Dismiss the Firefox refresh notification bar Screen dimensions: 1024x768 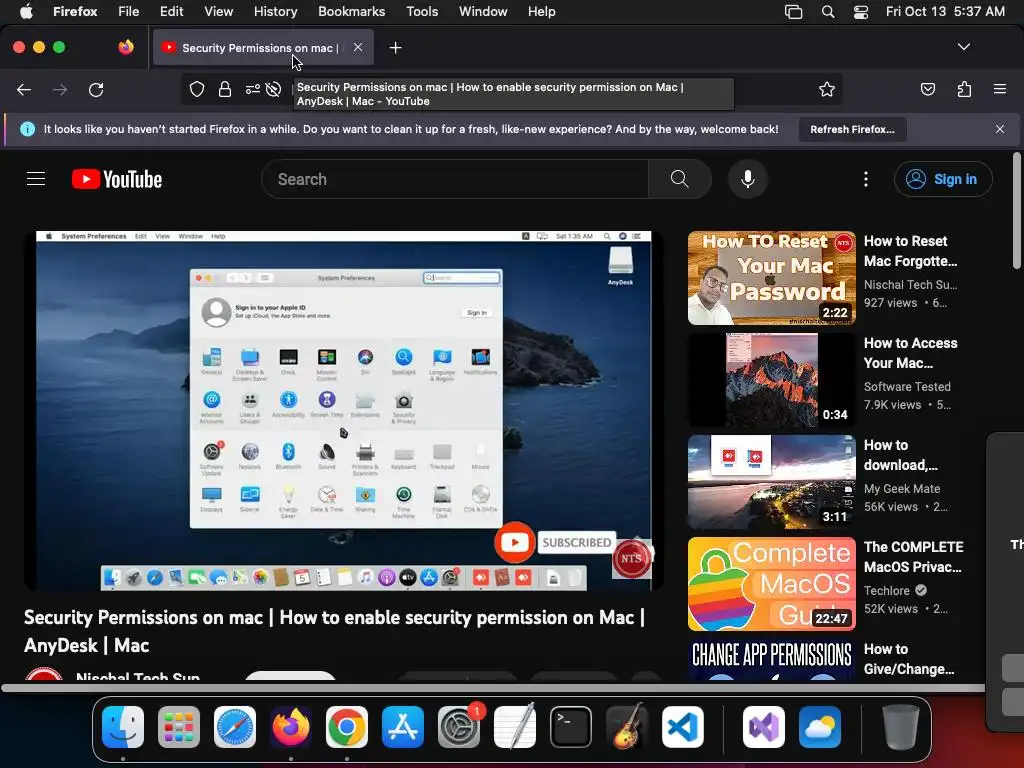[1000, 129]
